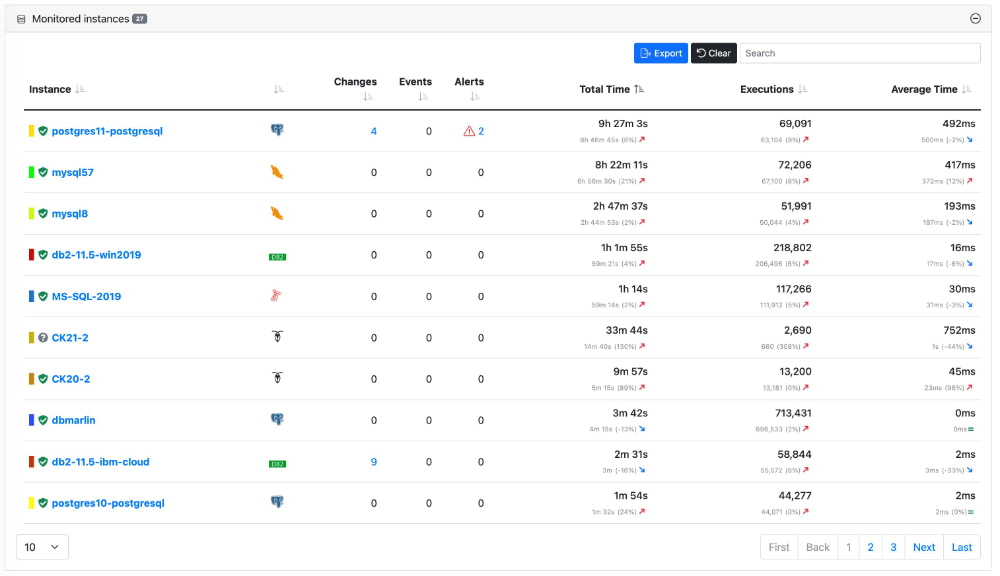
Task: Click total time value 9h 27m 3s
Action: tap(622, 124)
